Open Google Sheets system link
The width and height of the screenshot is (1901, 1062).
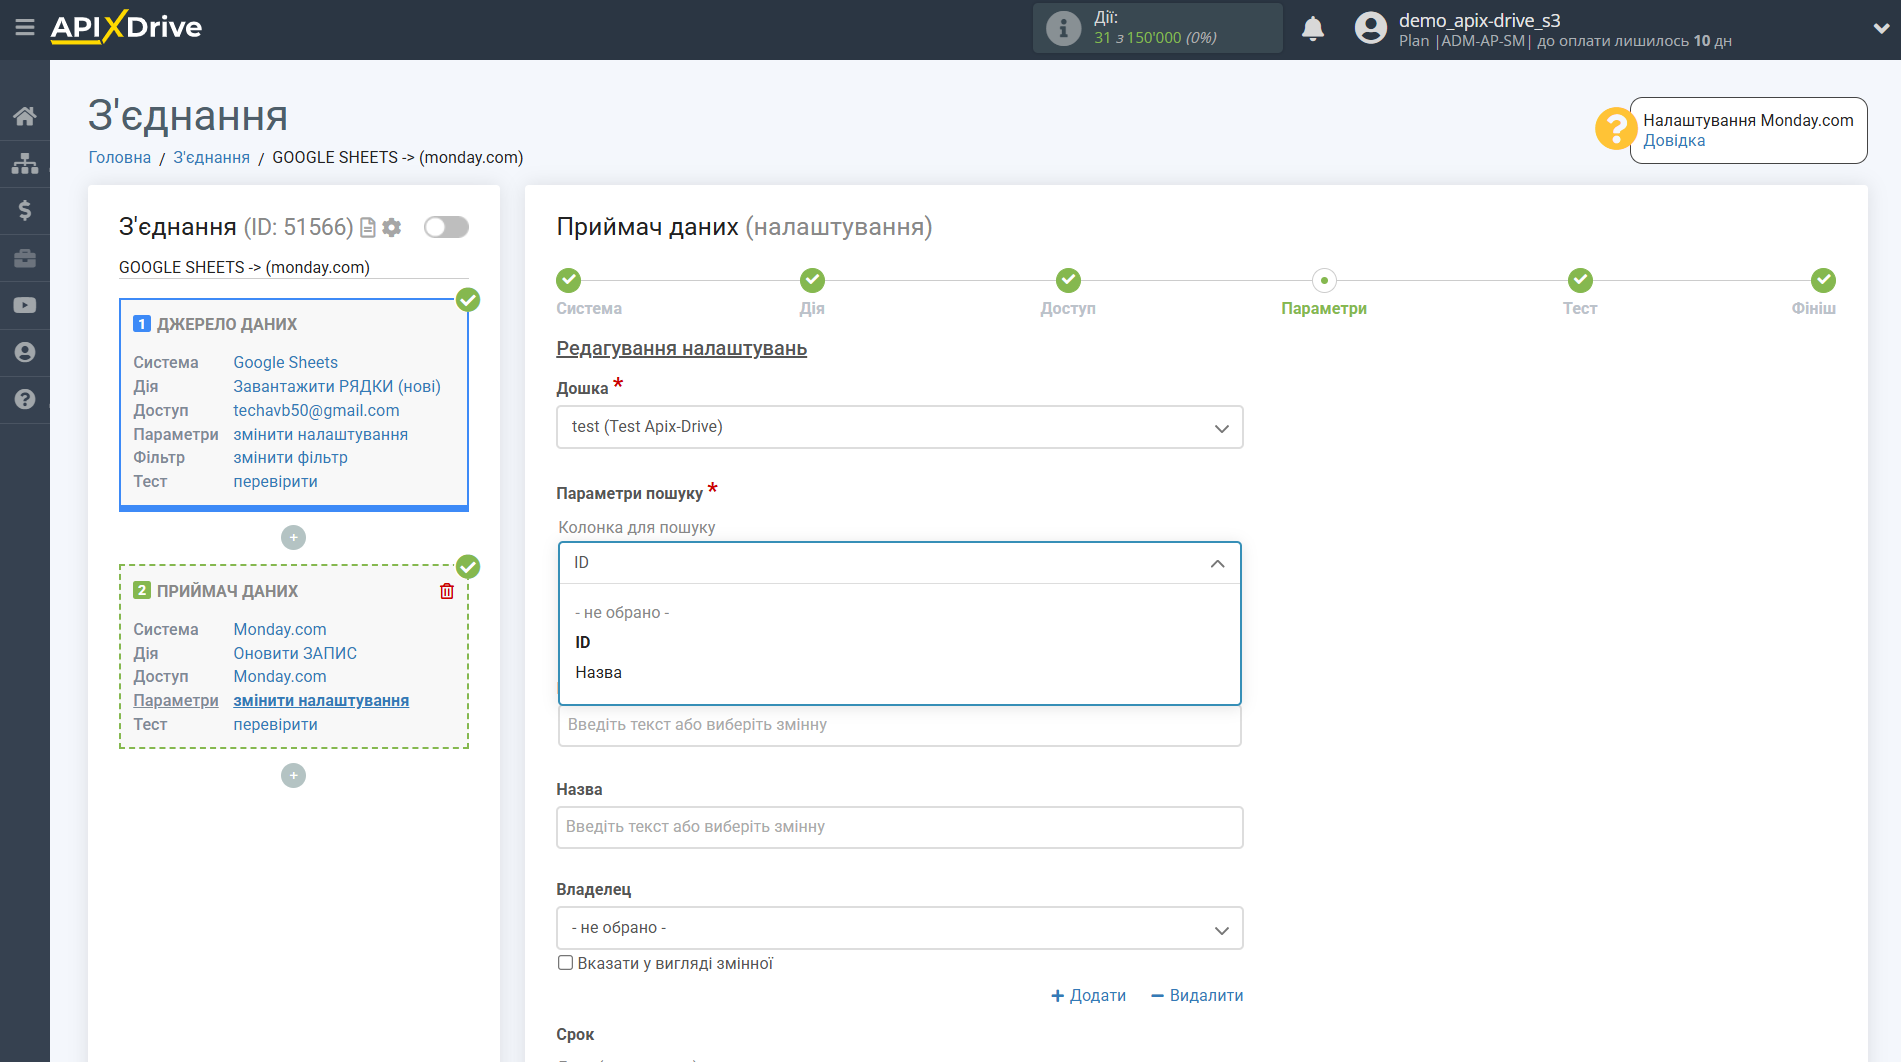[x=286, y=362]
